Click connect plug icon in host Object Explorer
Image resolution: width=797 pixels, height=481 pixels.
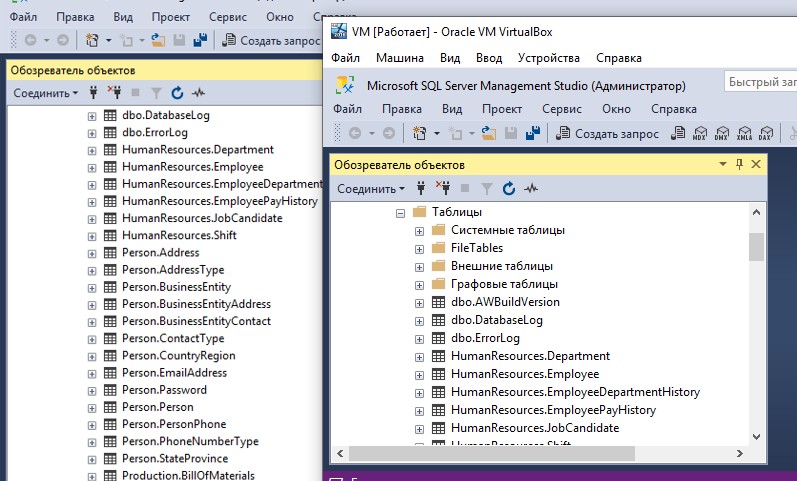(x=93, y=93)
